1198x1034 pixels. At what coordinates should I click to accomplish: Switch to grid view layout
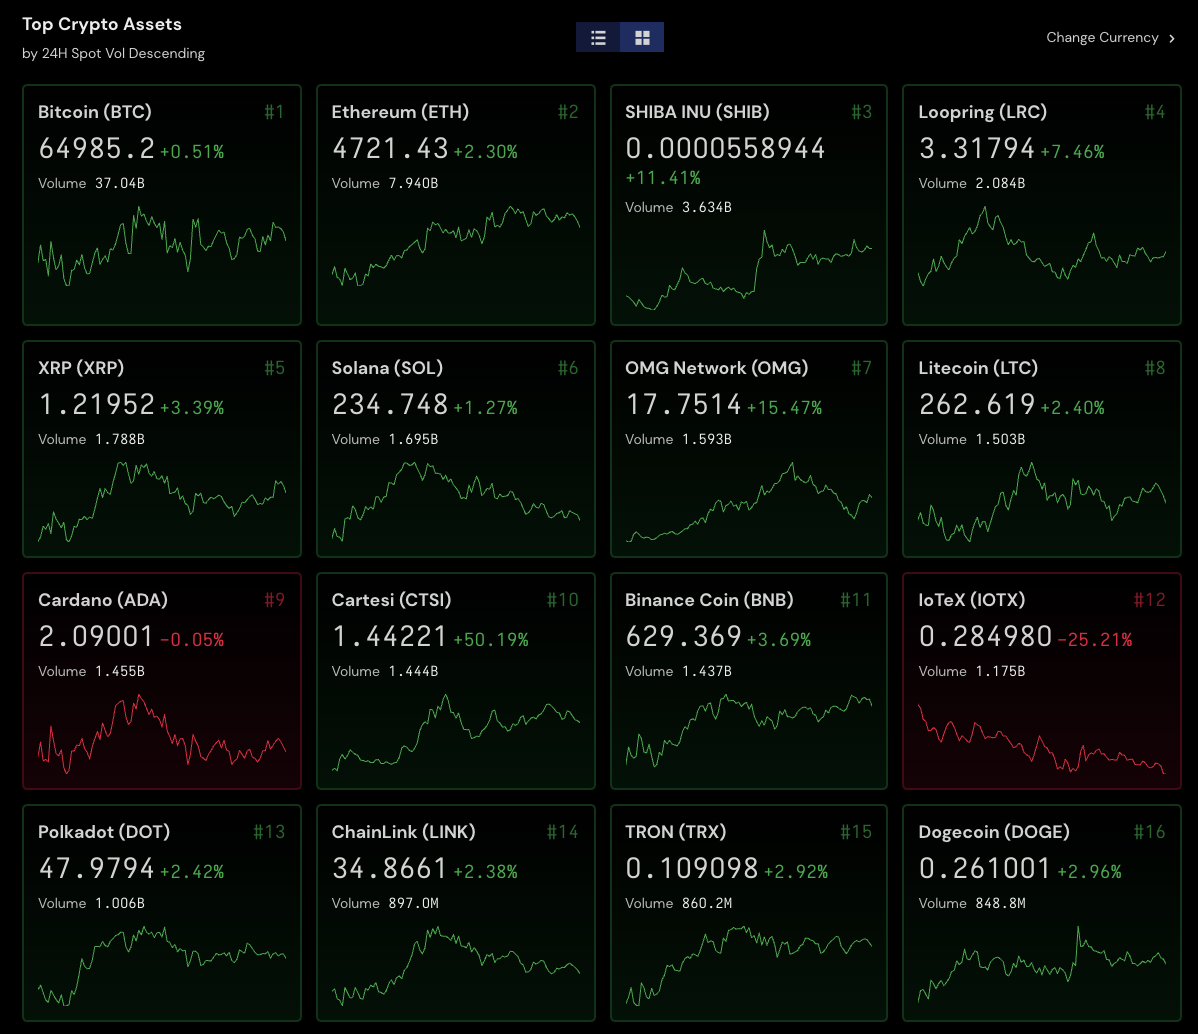coord(643,37)
